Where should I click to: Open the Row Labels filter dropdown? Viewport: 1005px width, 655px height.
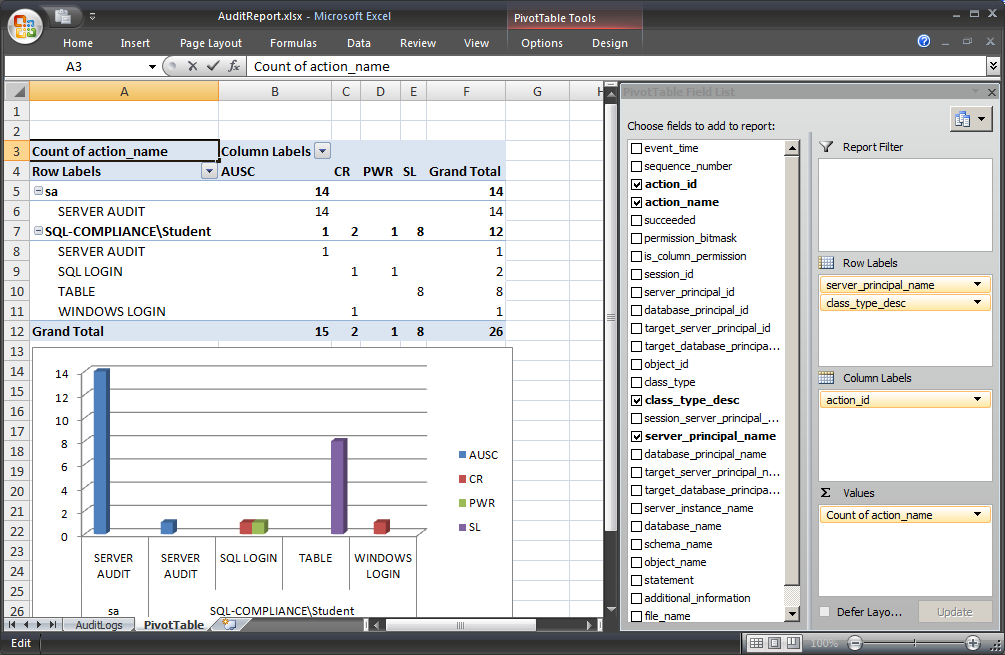click(209, 171)
